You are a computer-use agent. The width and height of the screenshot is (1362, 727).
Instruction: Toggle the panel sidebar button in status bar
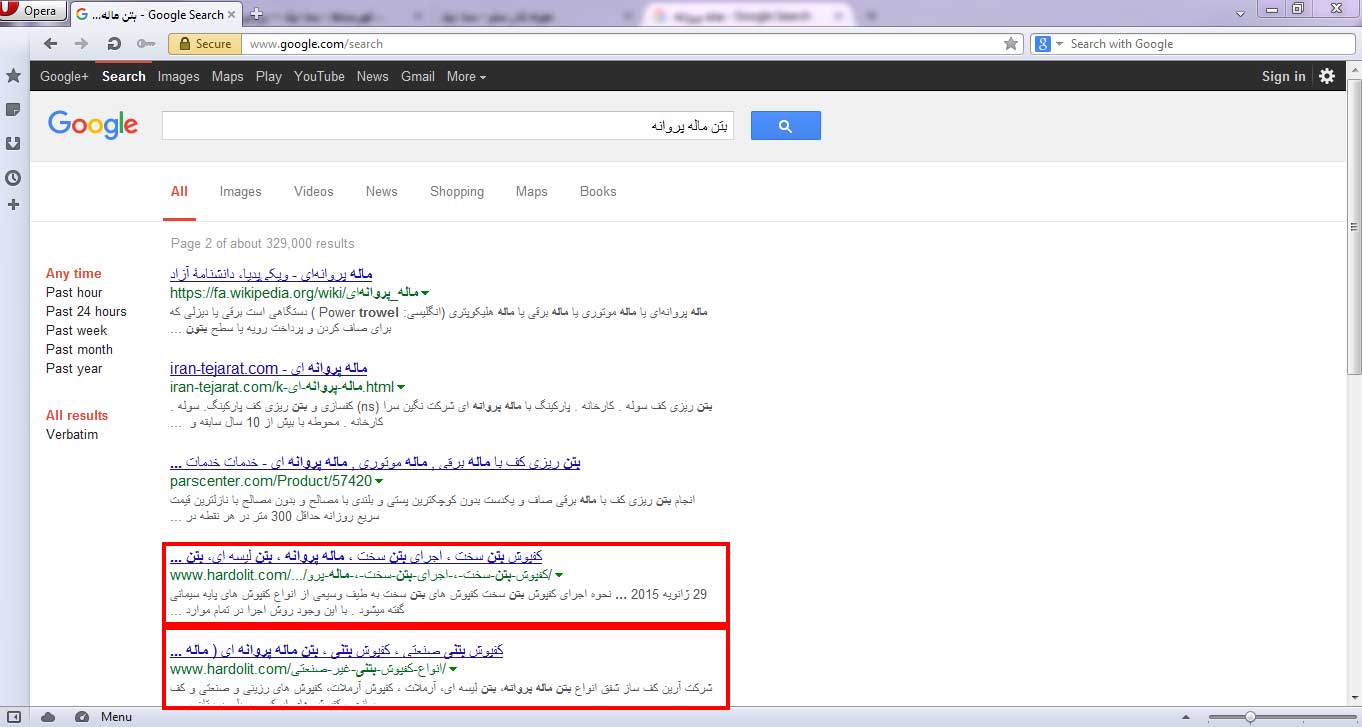pyautogui.click(x=14, y=717)
